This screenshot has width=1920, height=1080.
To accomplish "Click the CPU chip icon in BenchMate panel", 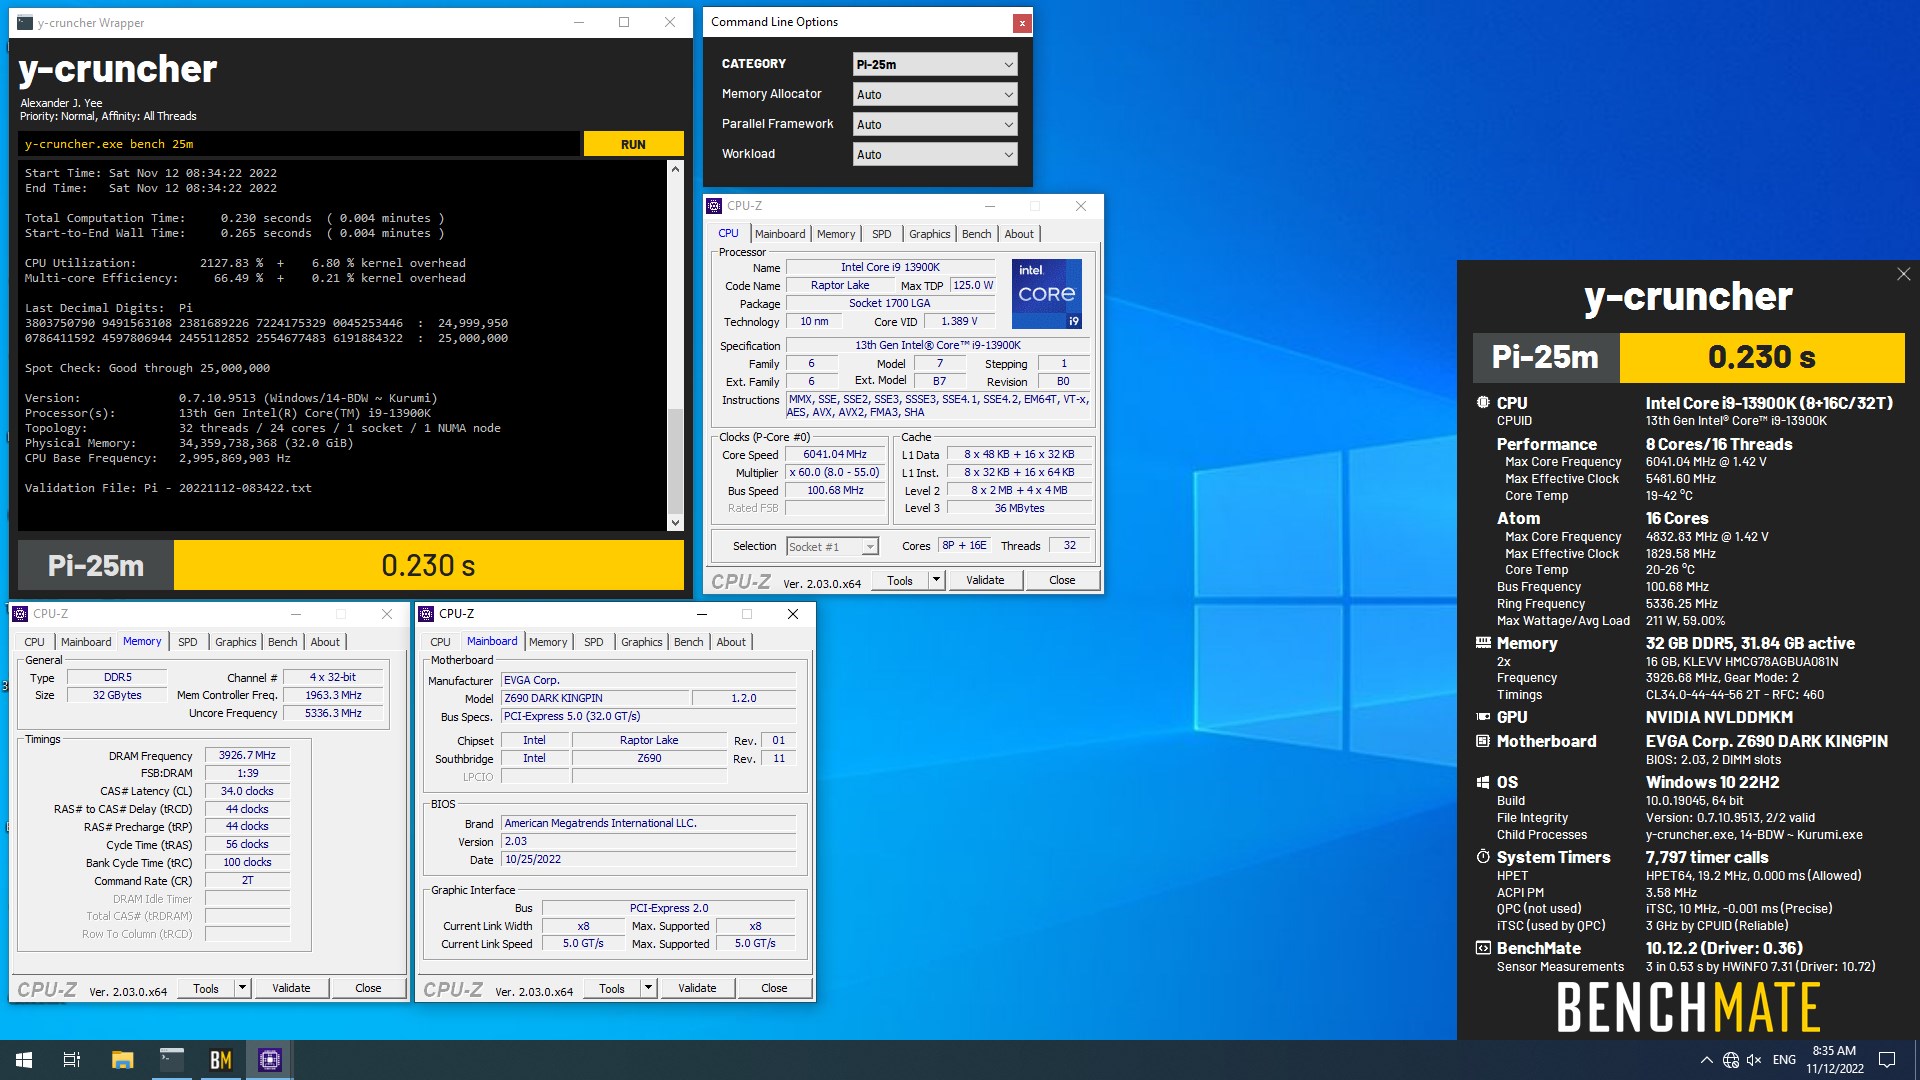I will [1483, 403].
